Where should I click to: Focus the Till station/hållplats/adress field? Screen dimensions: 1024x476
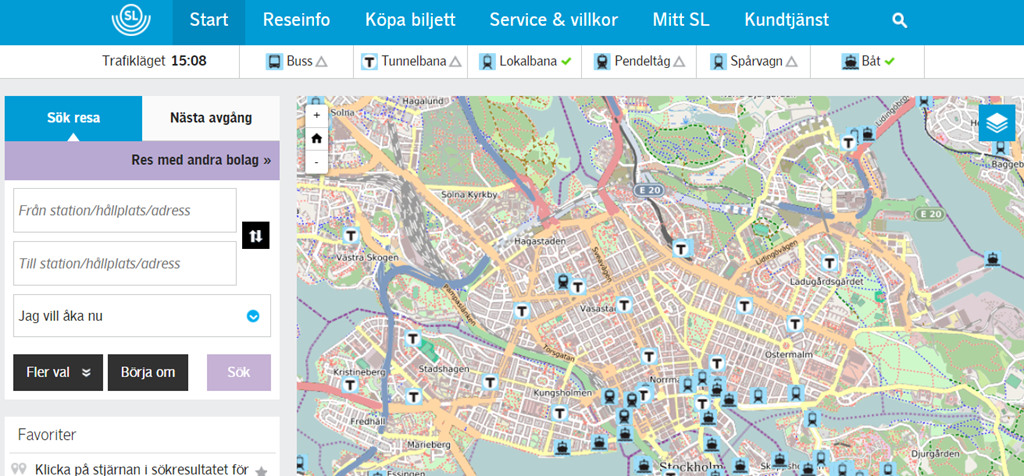tap(125, 263)
